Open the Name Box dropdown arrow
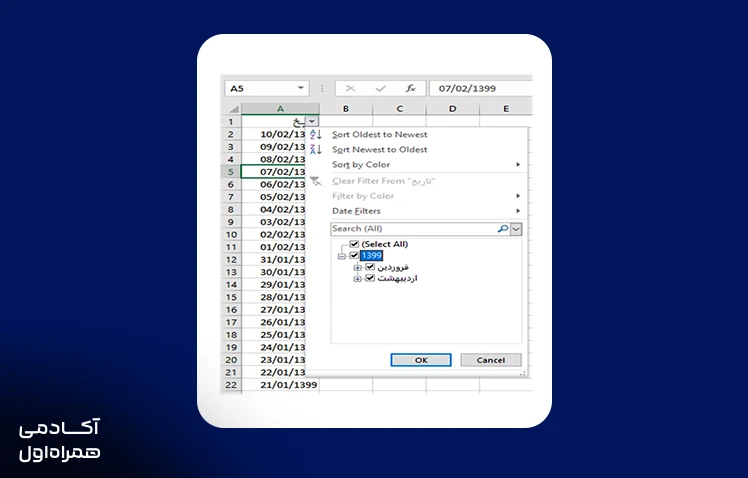Image resolution: width=748 pixels, height=478 pixels. (x=301, y=88)
